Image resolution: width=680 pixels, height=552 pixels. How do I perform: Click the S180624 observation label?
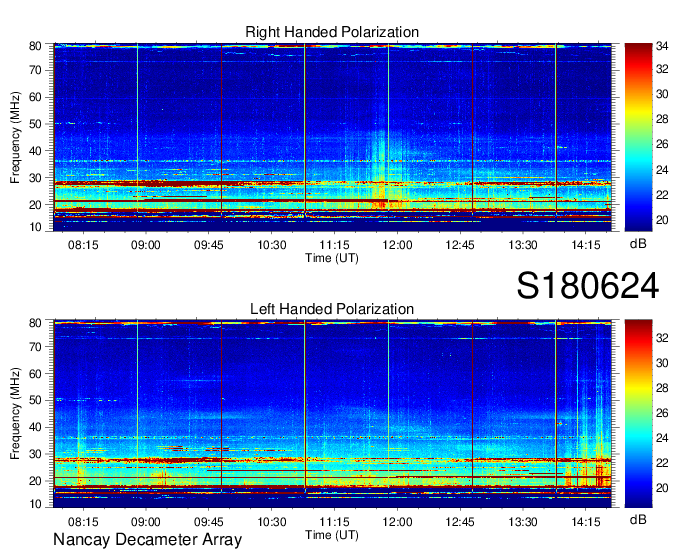588,286
